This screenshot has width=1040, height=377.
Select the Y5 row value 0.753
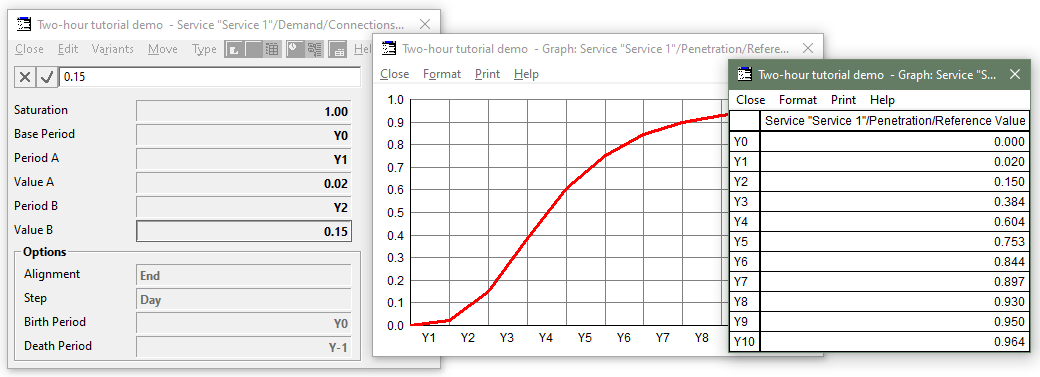click(x=895, y=242)
